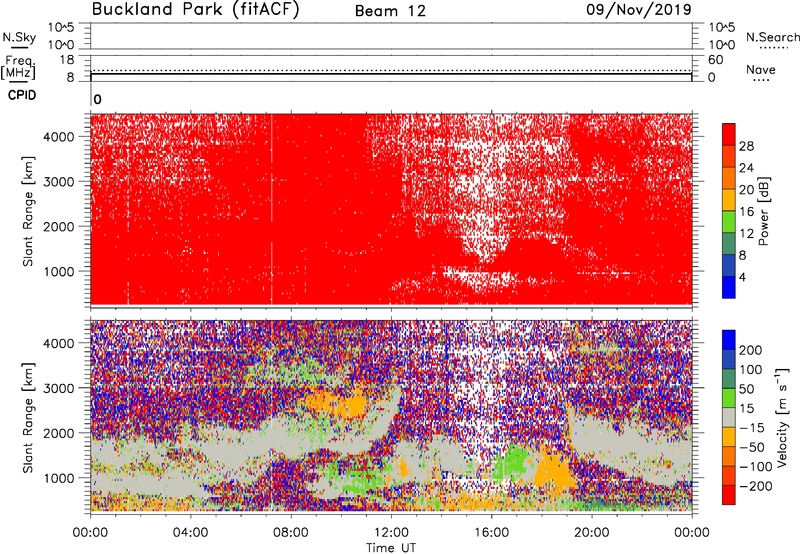The width and height of the screenshot is (800, 554).
Task: Click the '04:00' time axis tick label
Action: pos(190,533)
